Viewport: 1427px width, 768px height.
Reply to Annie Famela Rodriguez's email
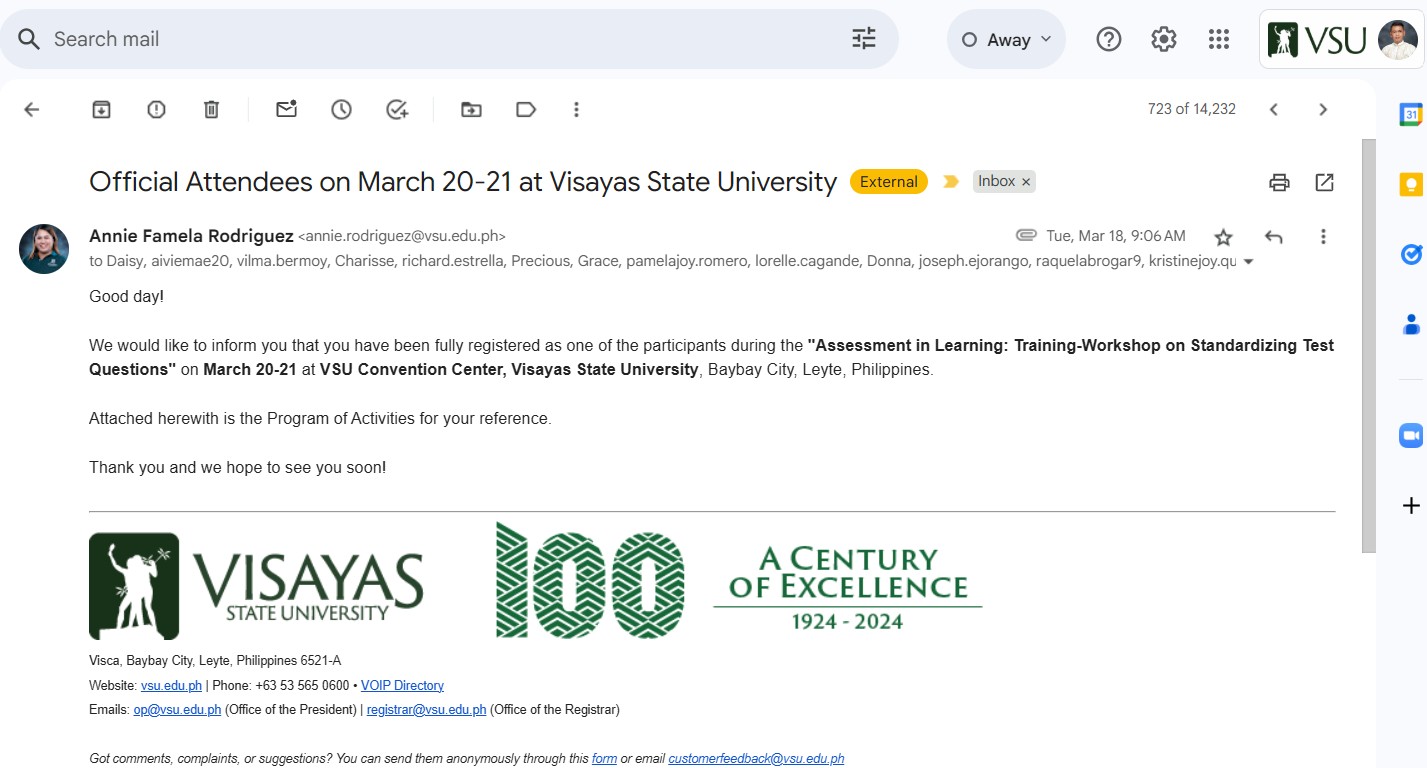(x=1273, y=237)
